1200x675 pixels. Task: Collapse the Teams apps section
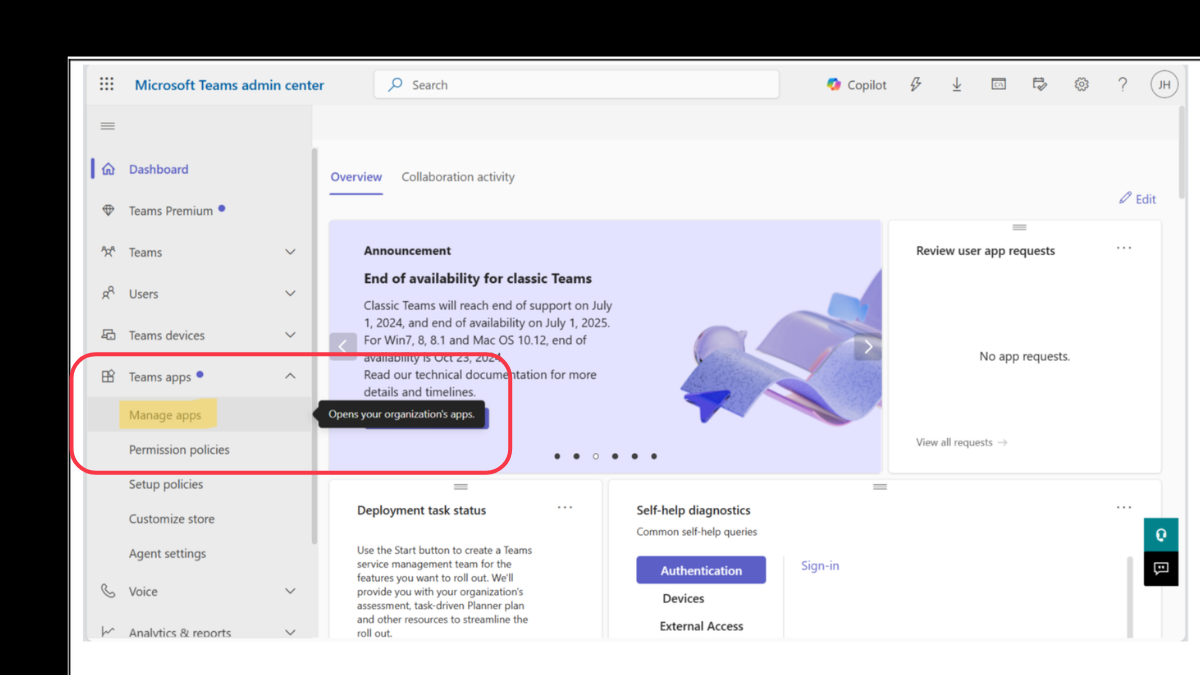point(290,377)
